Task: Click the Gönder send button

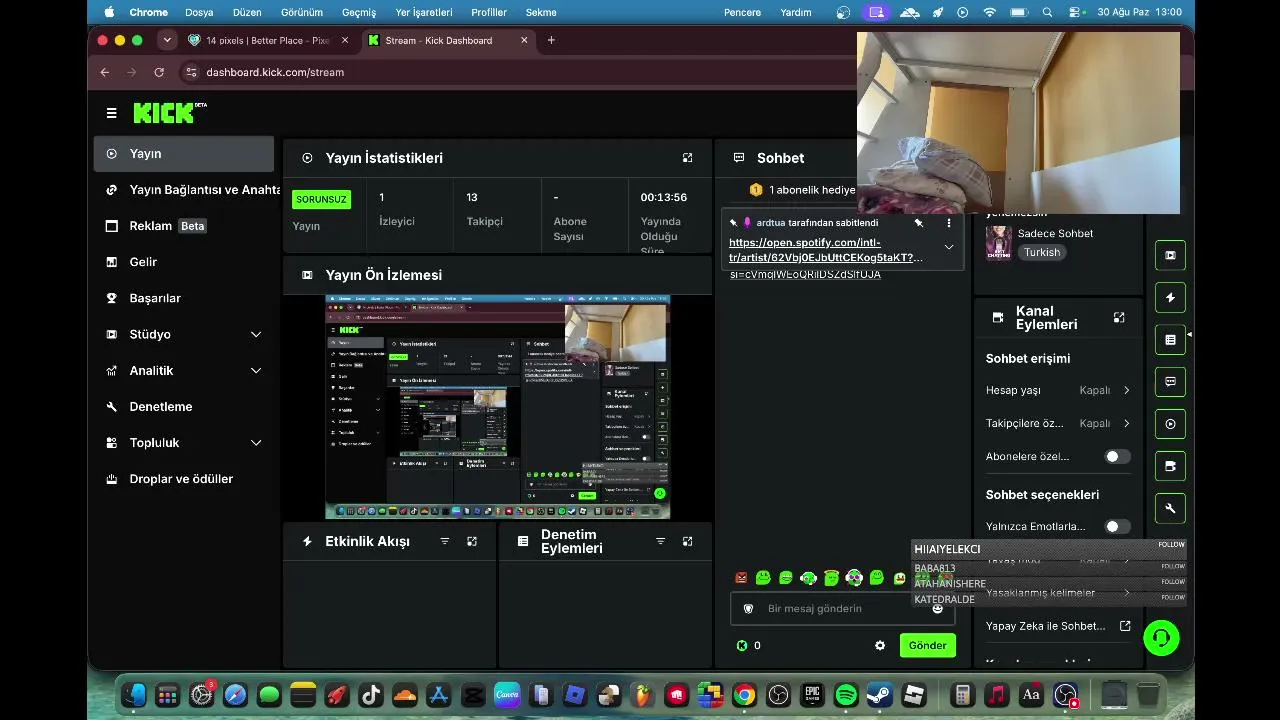Action: coord(927,645)
